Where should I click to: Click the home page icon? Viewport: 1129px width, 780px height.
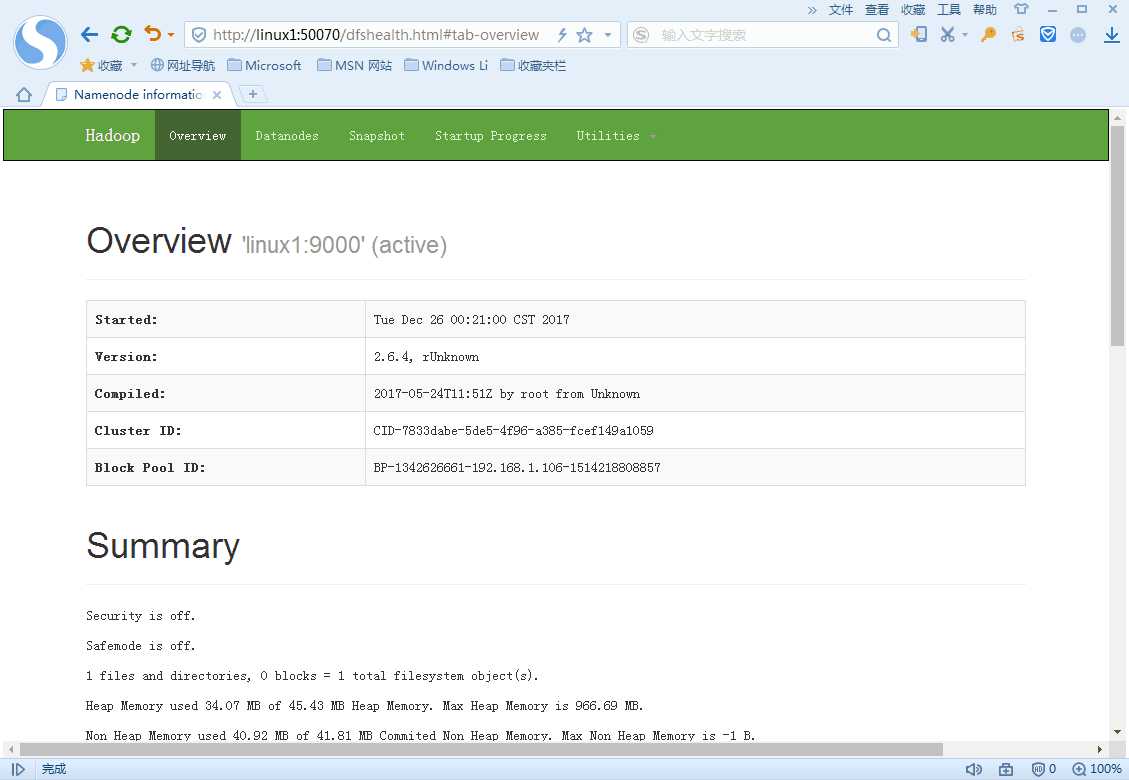click(x=24, y=94)
